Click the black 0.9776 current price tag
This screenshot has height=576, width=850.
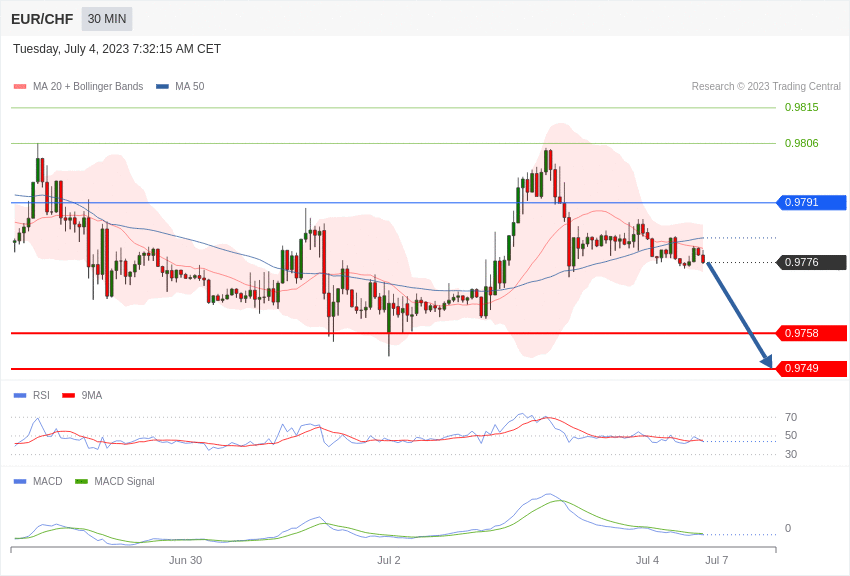pyautogui.click(x=812, y=262)
